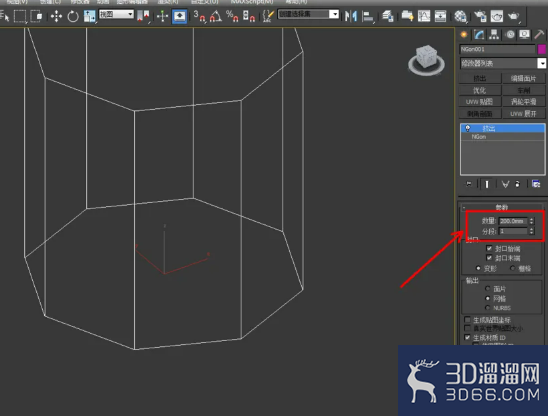Open the Graphite ribbon toggle icon

(x=407, y=16)
